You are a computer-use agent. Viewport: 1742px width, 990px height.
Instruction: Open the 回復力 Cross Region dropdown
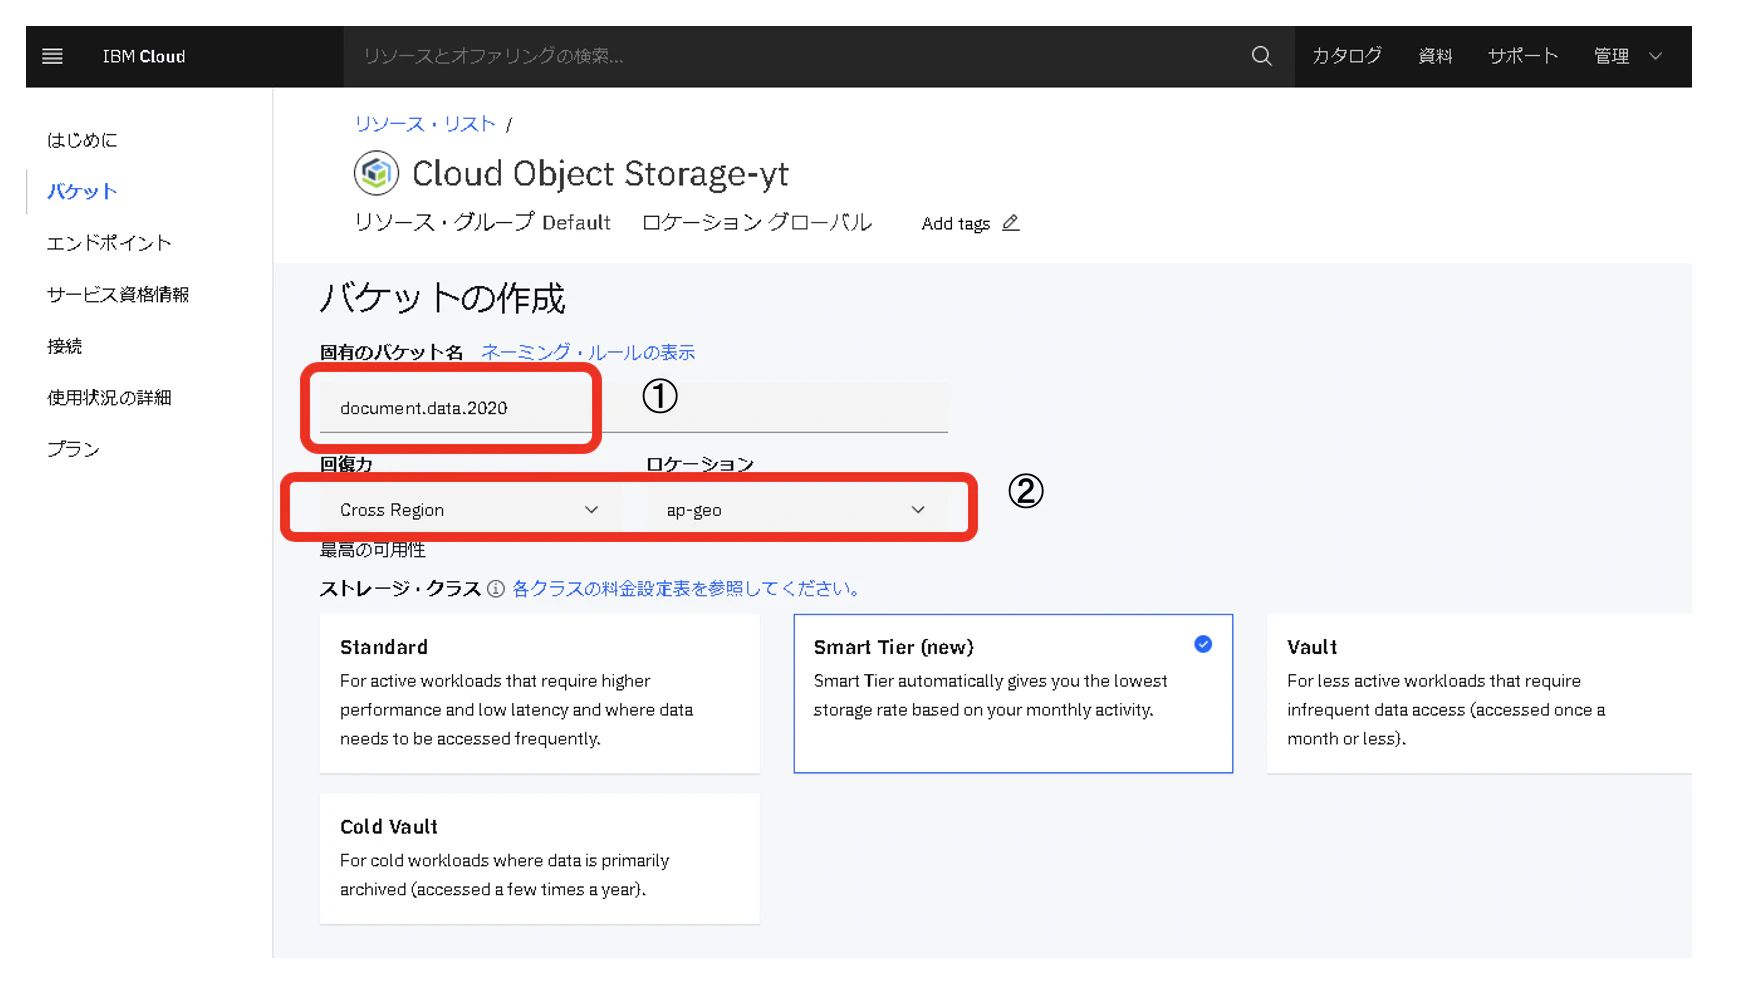coord(470,510)
